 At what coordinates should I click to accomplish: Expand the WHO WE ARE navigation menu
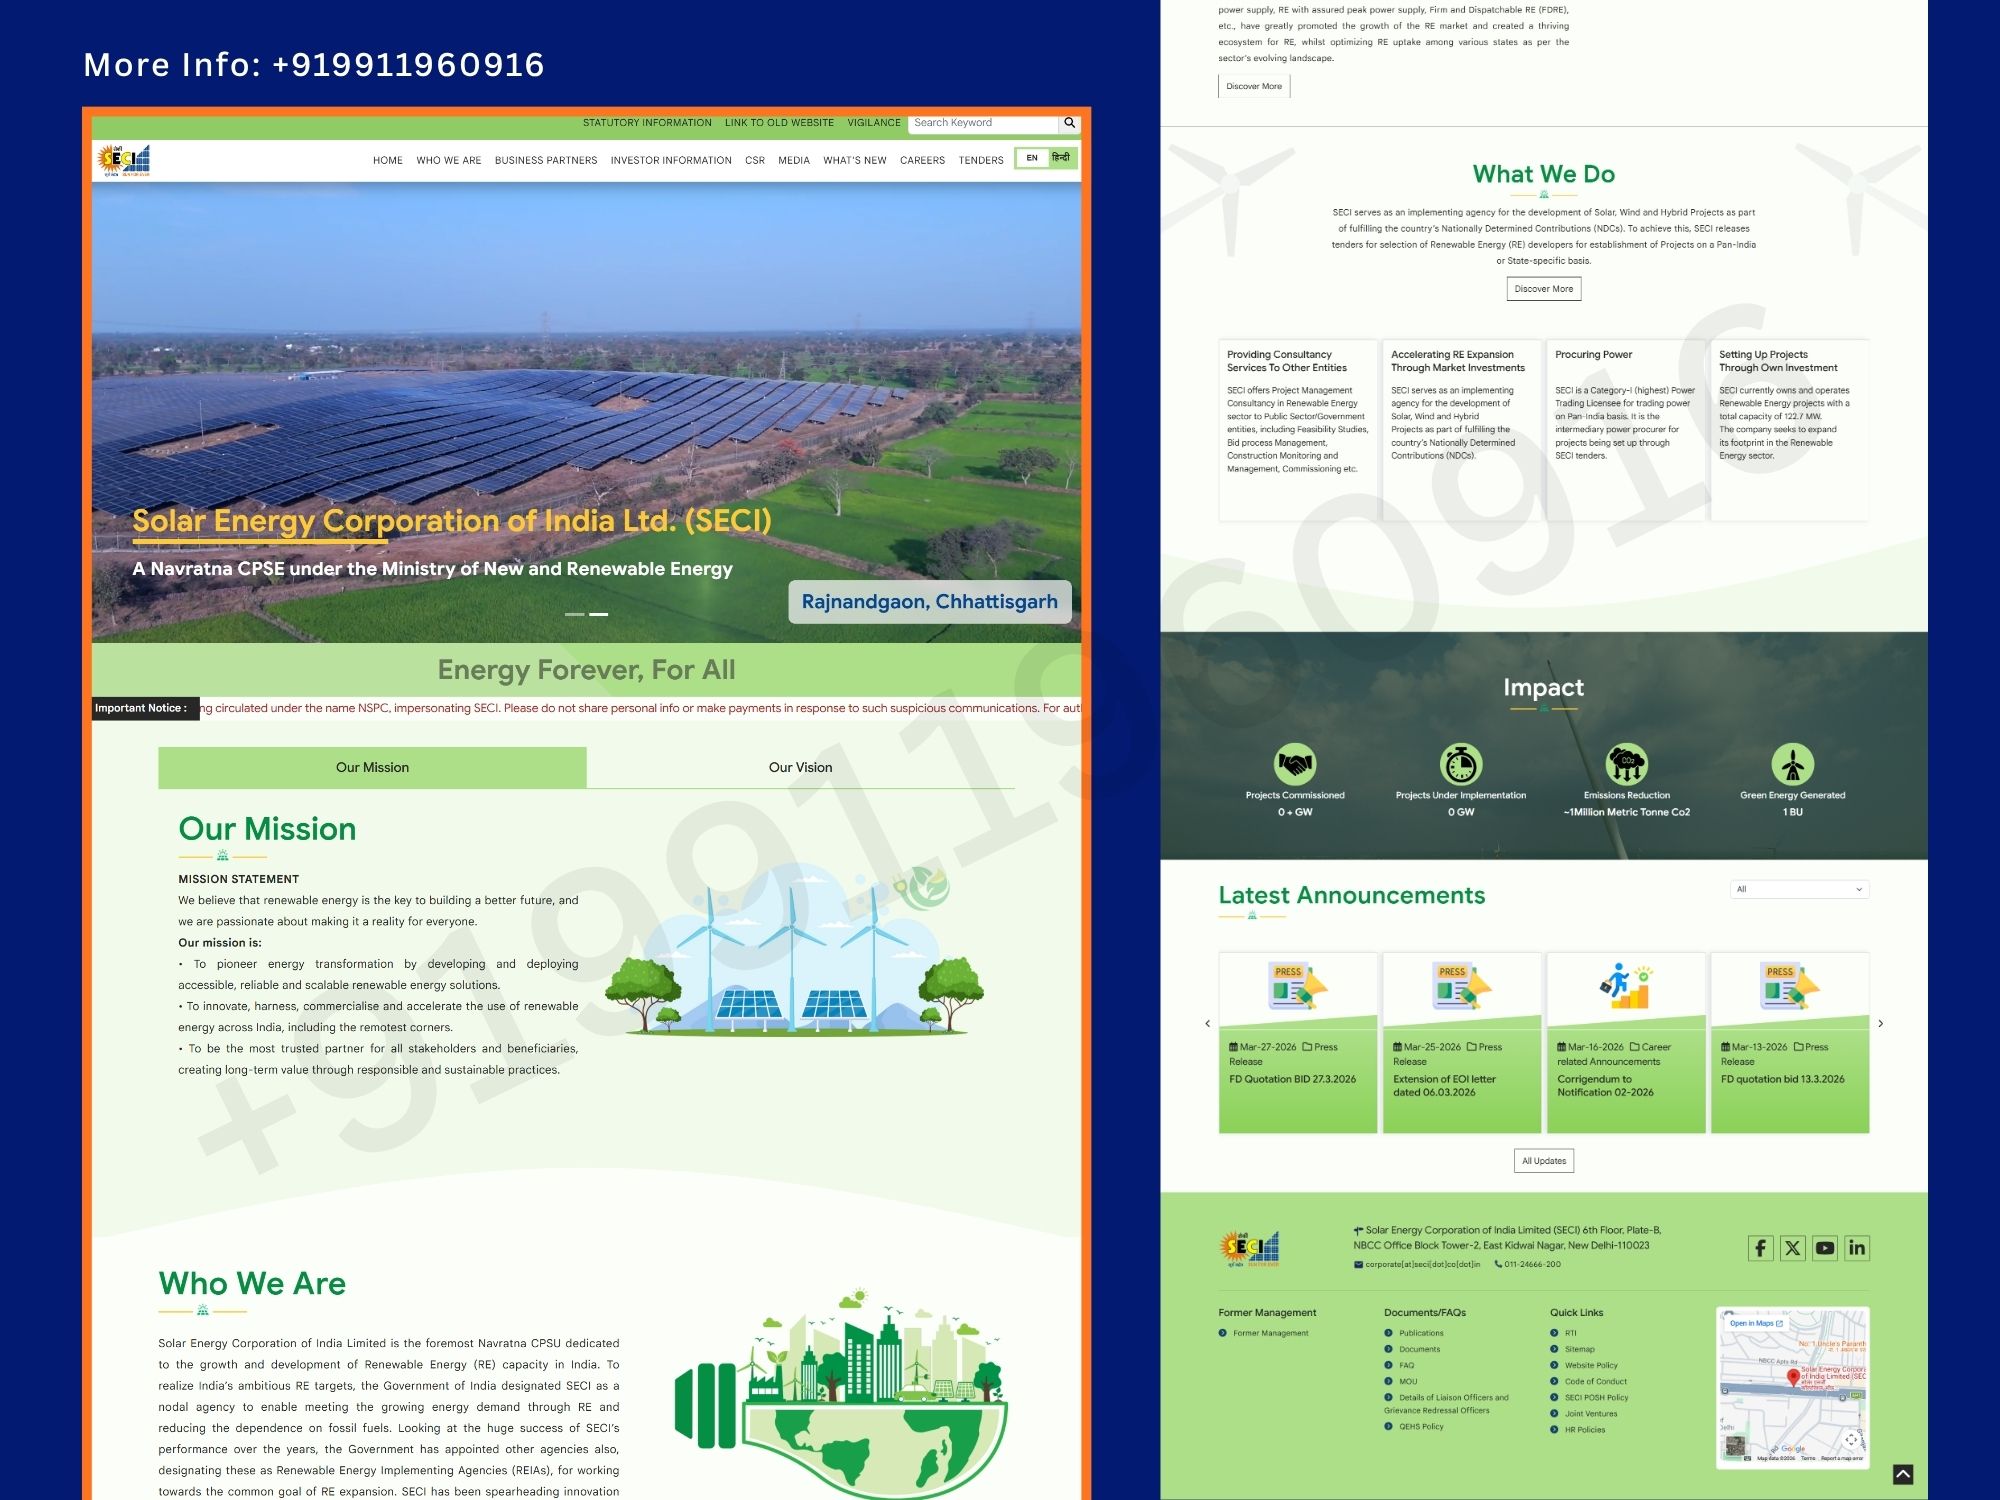pyautogui.click(x=449, y=160)
